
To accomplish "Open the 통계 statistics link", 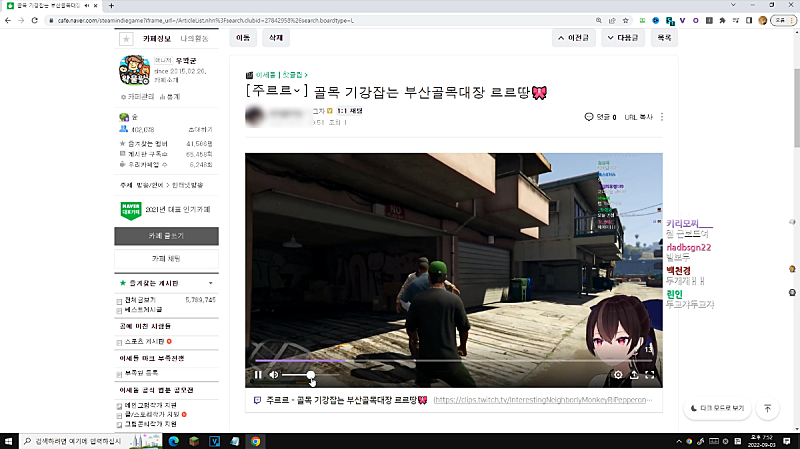I will click(170, 96).
